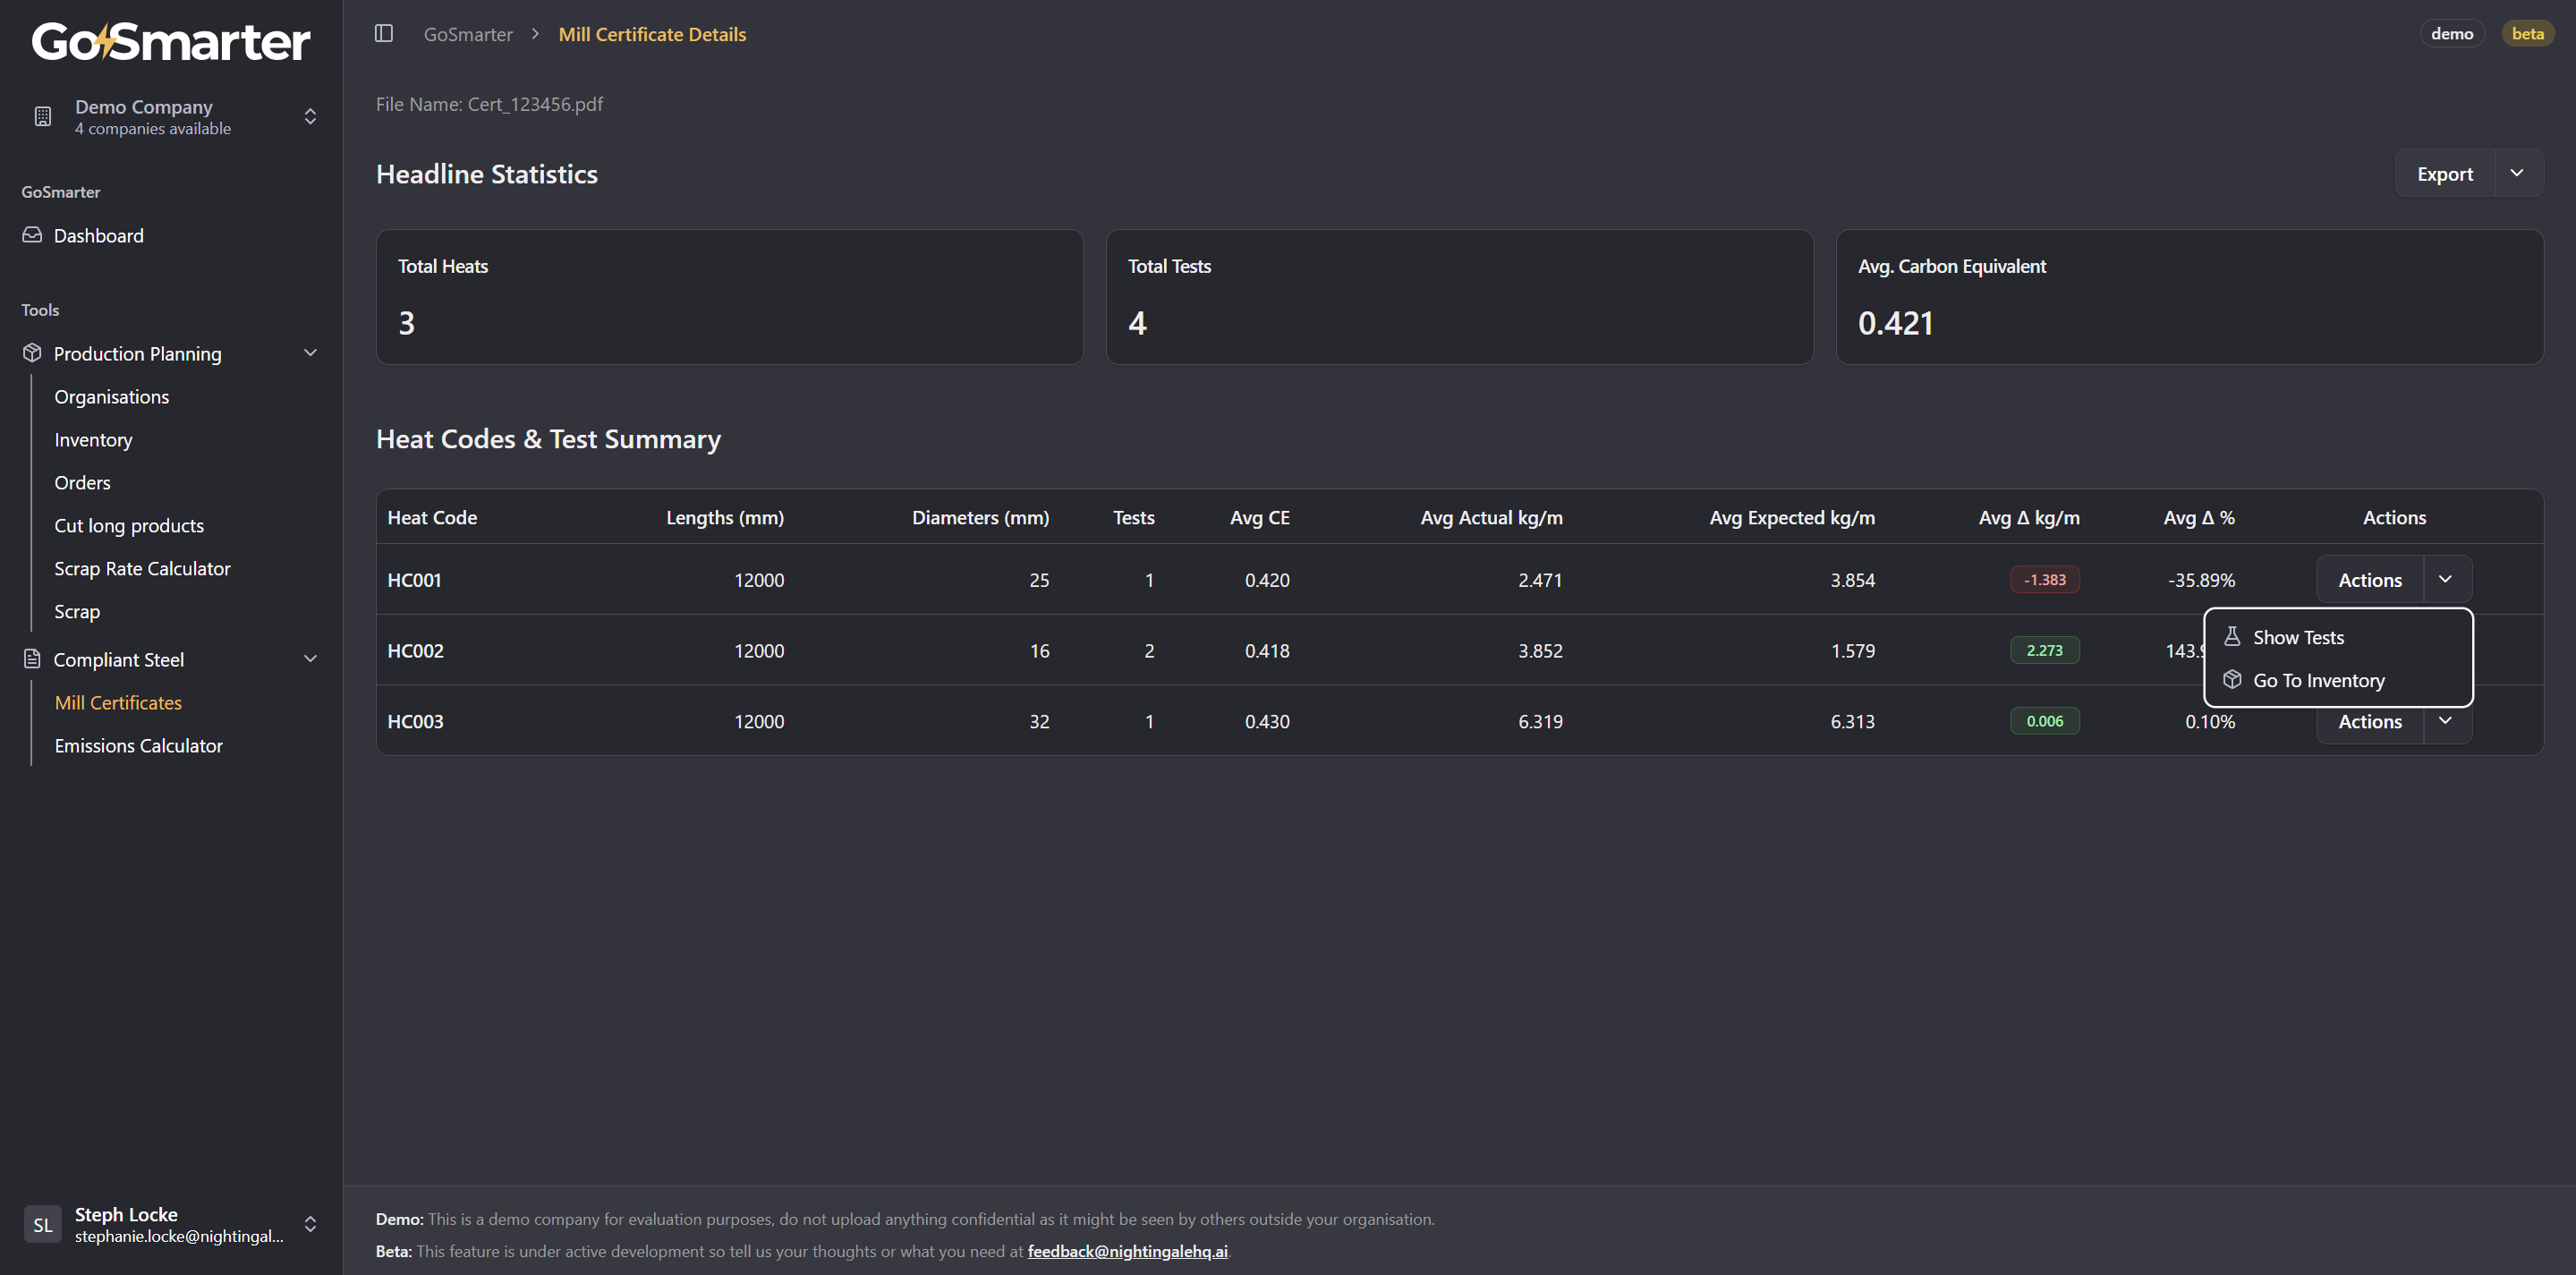Click the Export button

[2444, 174]
